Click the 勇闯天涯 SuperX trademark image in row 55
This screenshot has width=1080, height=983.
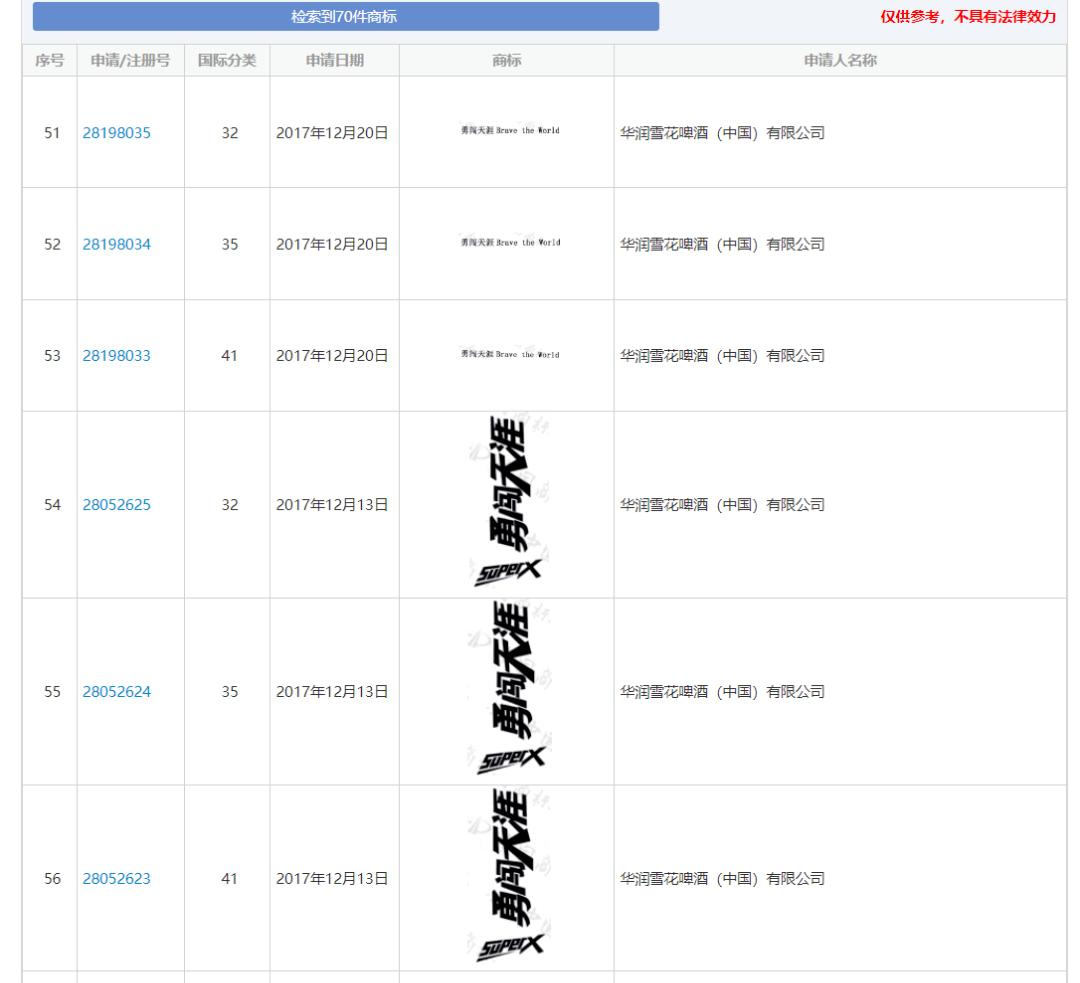[x=508, y=689]
